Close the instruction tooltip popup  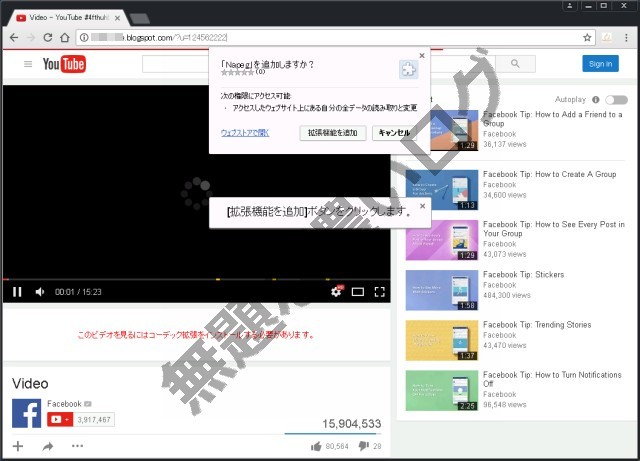422,206
